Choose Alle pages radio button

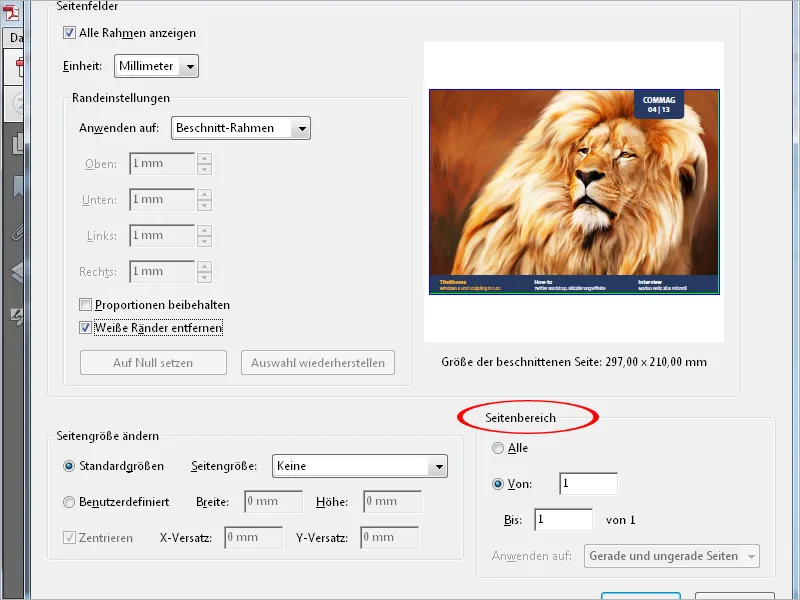pyautogui.click(x=497, y=448)
